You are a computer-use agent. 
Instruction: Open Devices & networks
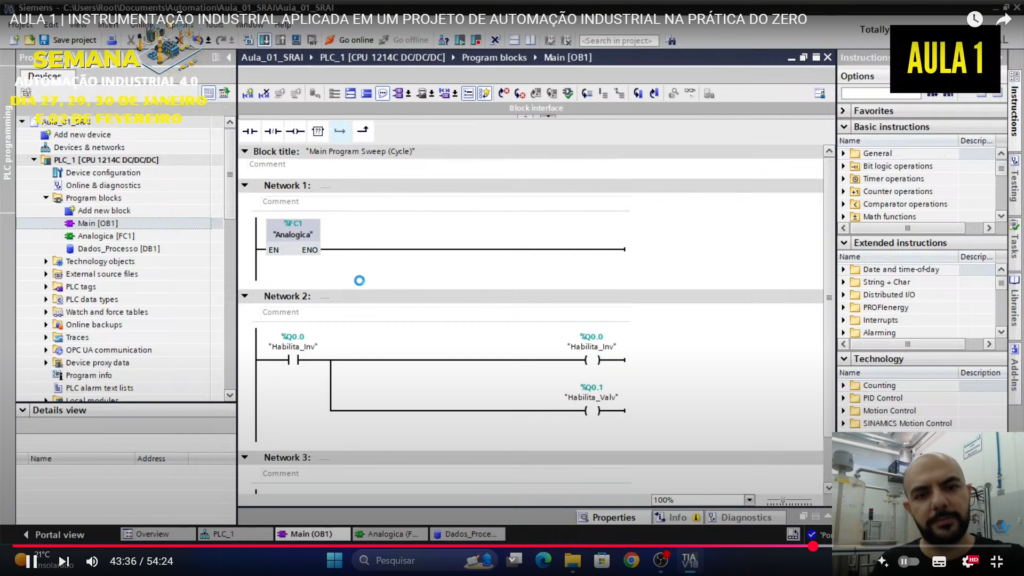tap(89, 148)
